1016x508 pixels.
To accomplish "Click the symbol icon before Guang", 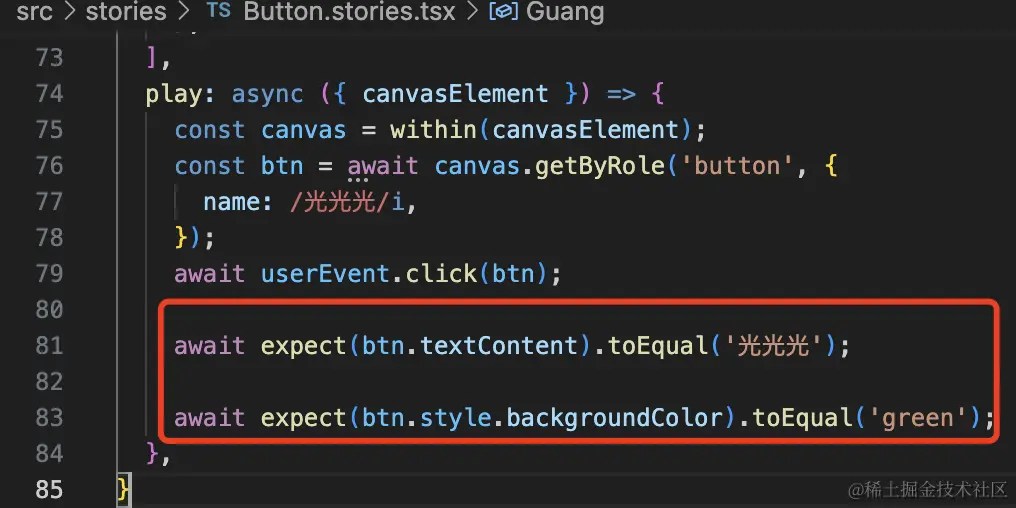I will (503, 12).
